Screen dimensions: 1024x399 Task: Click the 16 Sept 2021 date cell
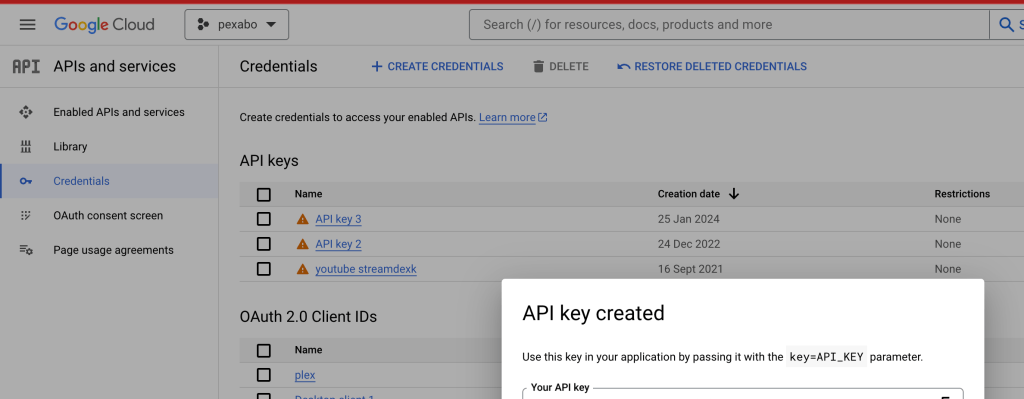[x=690, y=269]
